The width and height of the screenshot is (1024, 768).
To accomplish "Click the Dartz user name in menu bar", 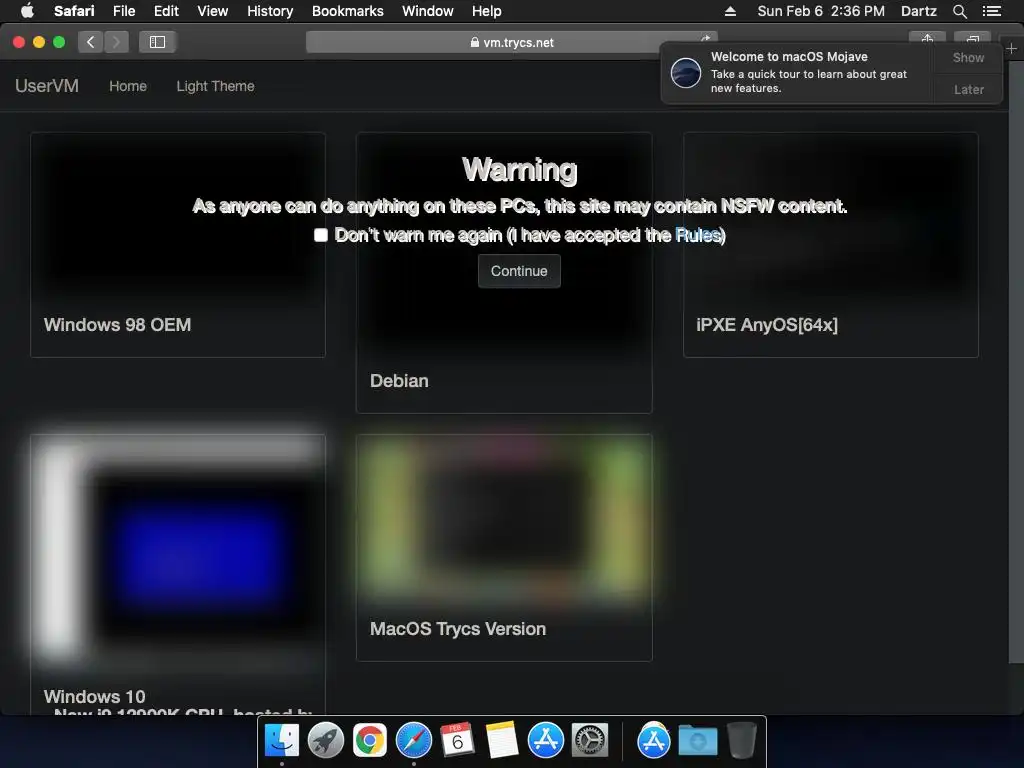I will [918, 11].
